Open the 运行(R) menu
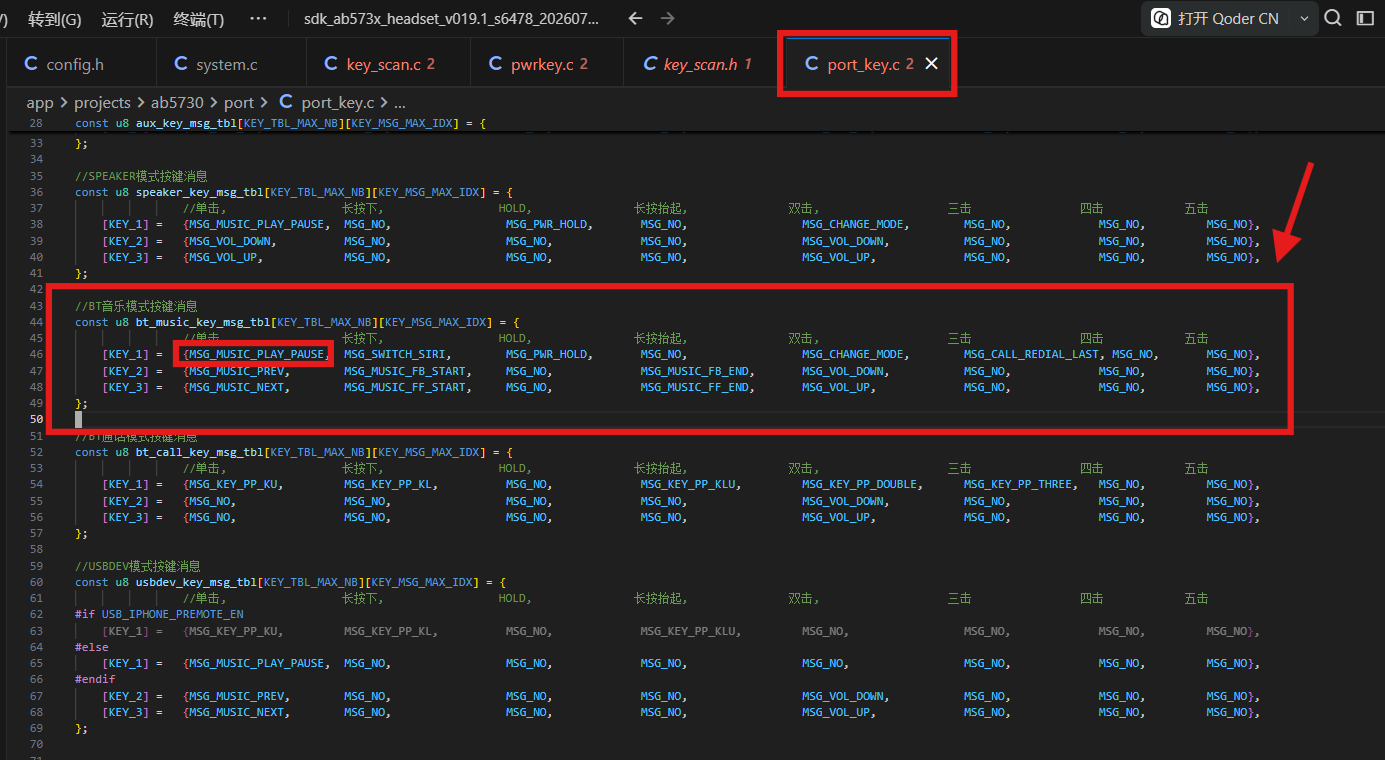1385x760 pixels. coord(128,19)
